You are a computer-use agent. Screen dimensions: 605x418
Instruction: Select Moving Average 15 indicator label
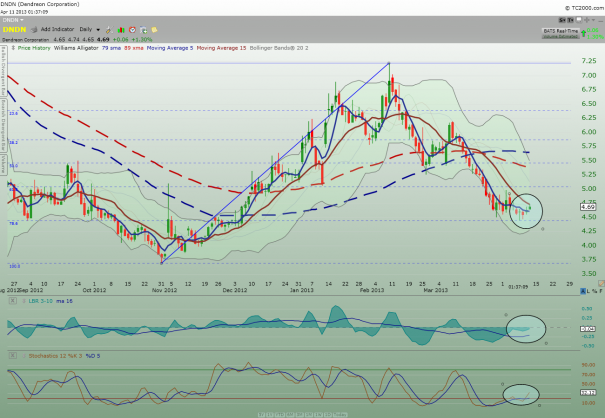click(221, 48)
